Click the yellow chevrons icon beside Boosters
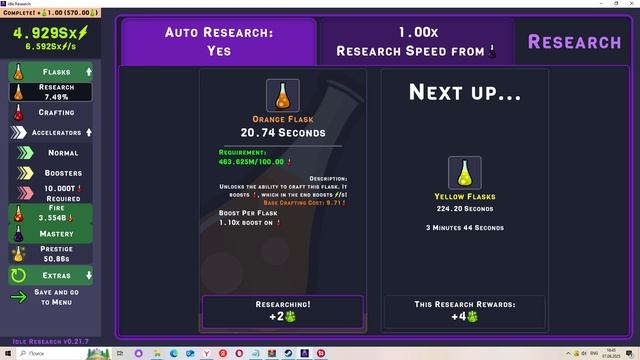 coord(25,173)
